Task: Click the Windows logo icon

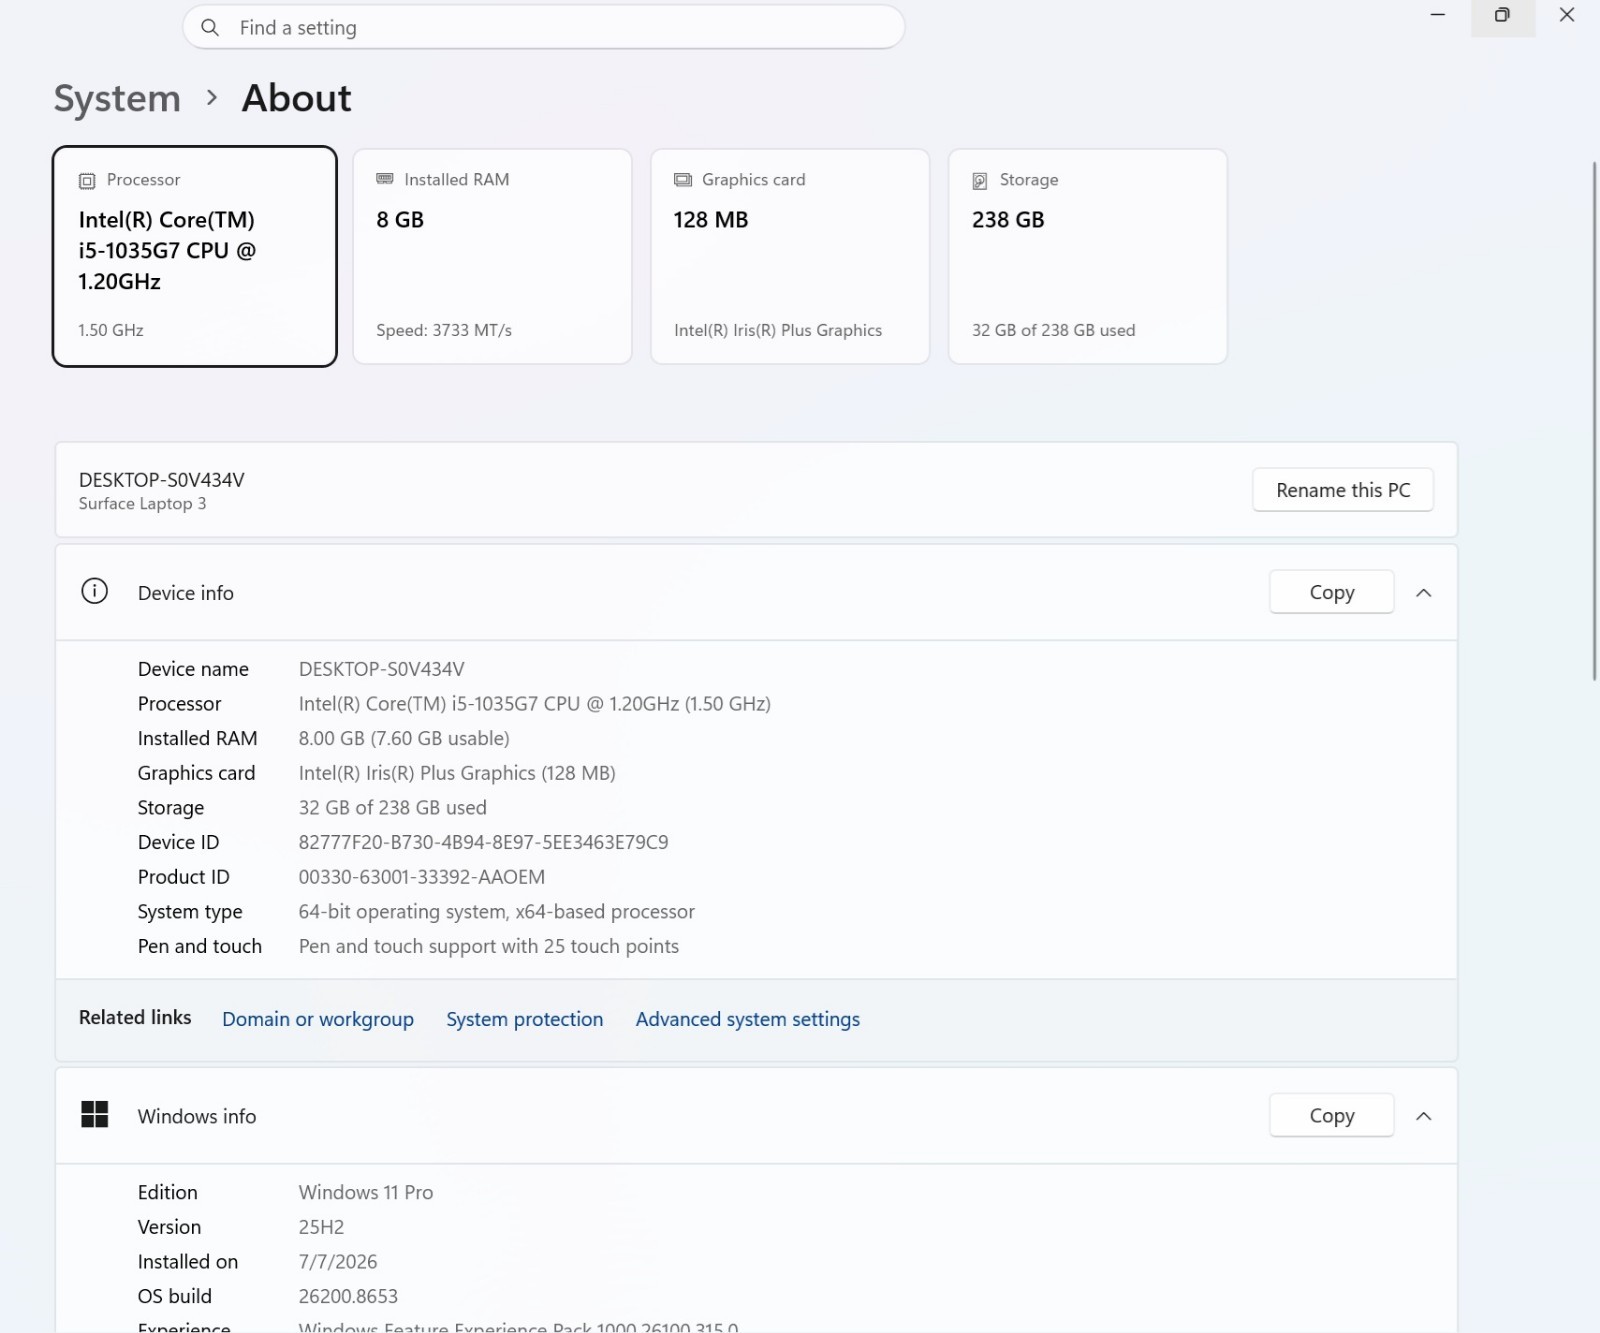Action: click(94, 1114)
